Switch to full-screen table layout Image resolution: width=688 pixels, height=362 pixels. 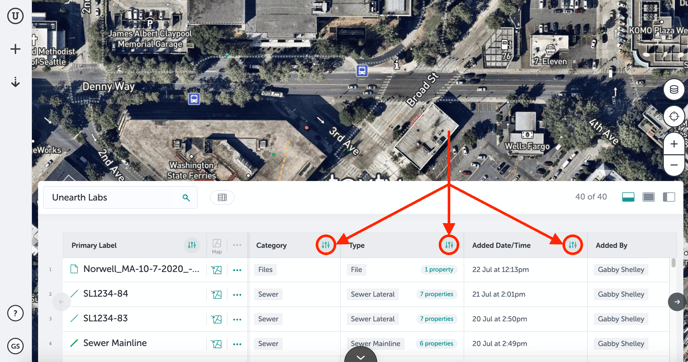[x=649, y=197]
